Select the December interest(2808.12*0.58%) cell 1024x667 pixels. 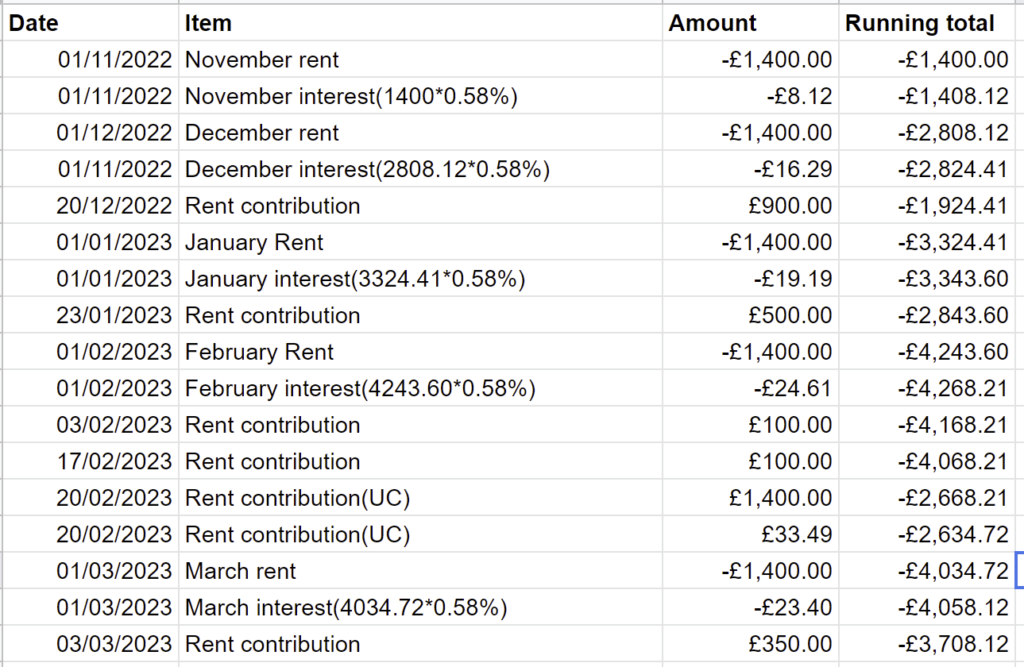(367, 170)
